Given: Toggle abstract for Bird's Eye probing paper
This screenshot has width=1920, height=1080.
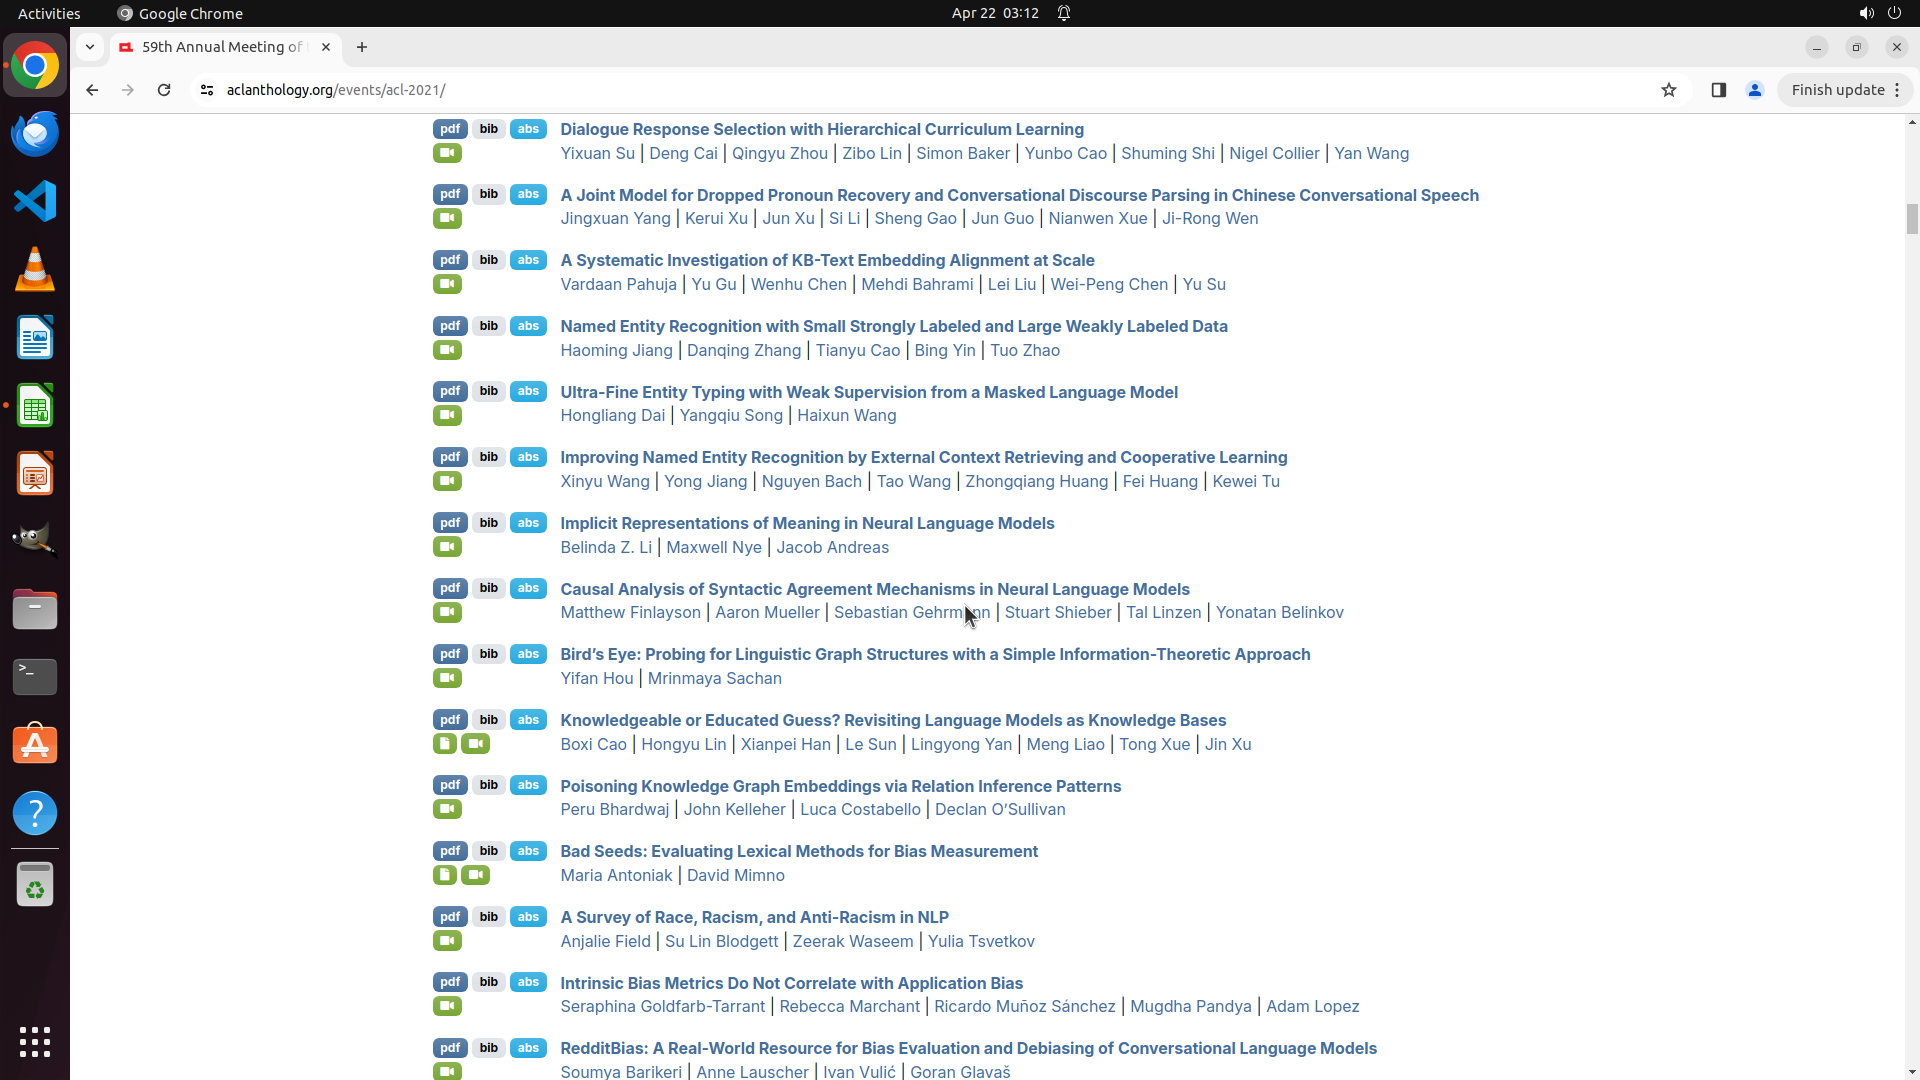Looking at the screenshot, I should [528, 654].
